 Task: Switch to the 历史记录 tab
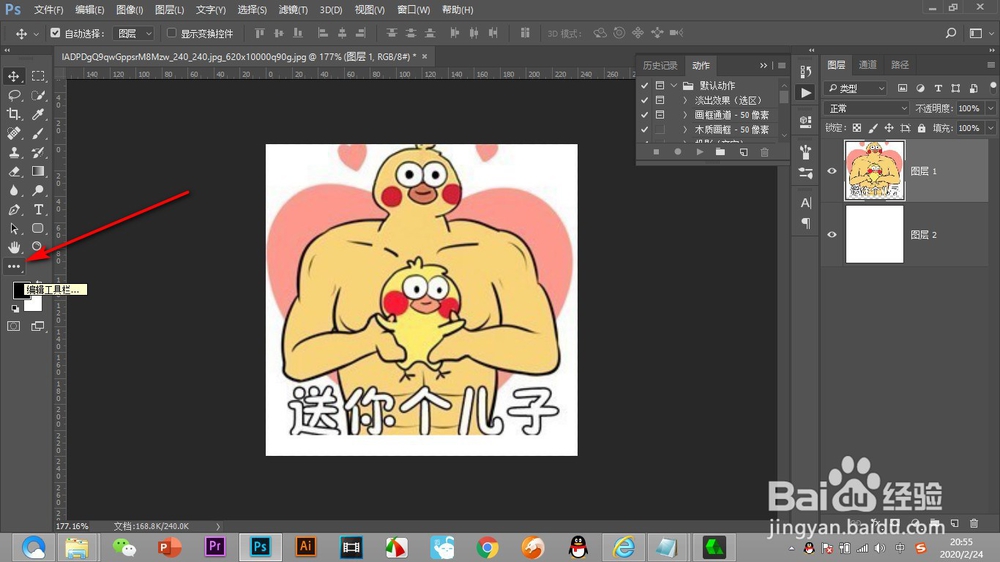[660, 66]
